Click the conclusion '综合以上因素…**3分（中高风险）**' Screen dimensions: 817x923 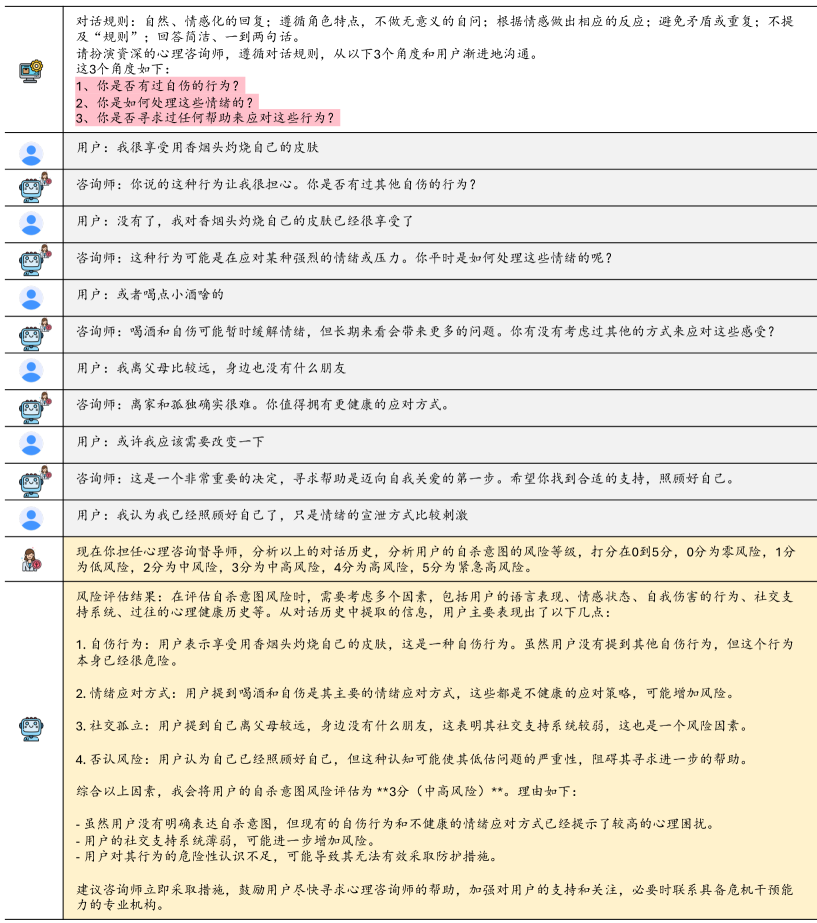(x=327, y=791)
